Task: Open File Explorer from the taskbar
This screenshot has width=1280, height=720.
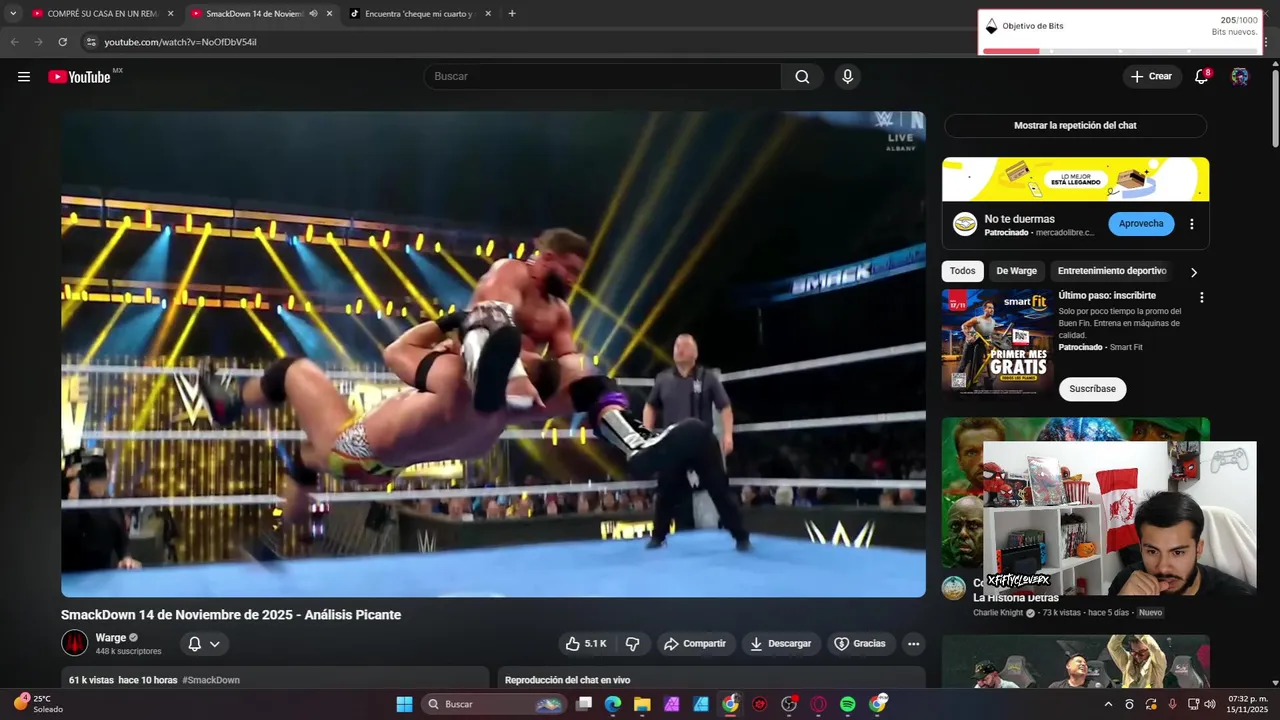Action: [x=642, y=704]
